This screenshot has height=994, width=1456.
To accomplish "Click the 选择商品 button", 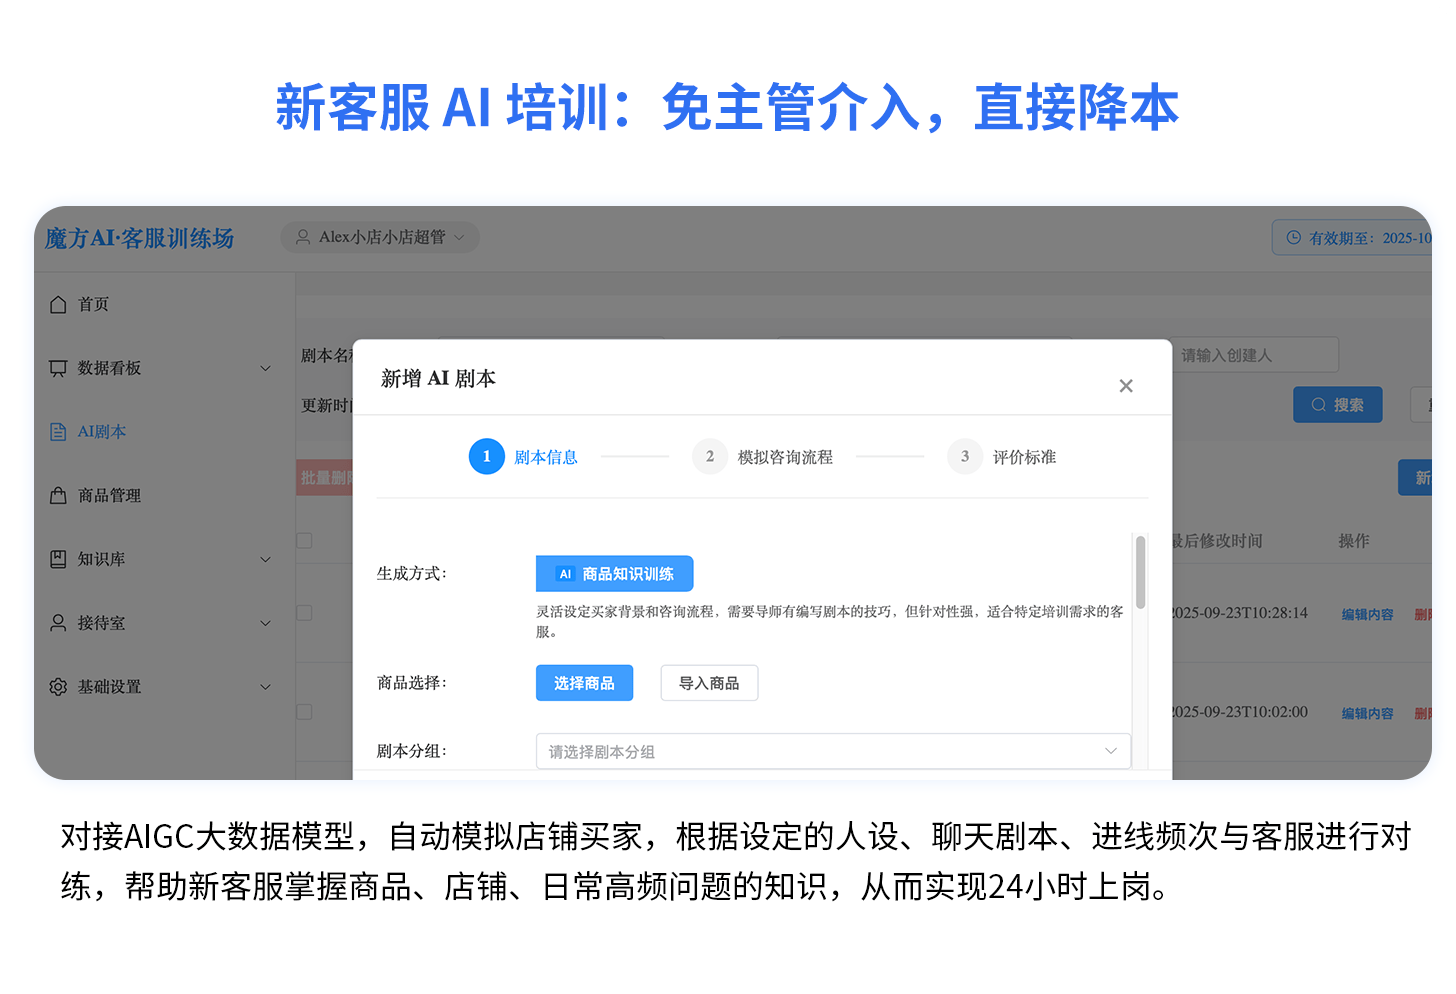I will click(x=584, y=683).
